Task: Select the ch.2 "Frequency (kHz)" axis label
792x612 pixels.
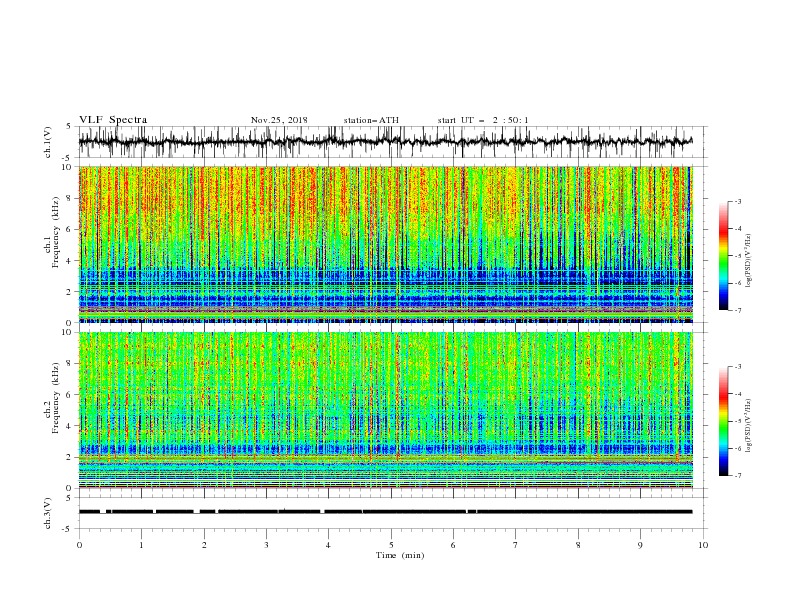Action: (x=55, y=397)
